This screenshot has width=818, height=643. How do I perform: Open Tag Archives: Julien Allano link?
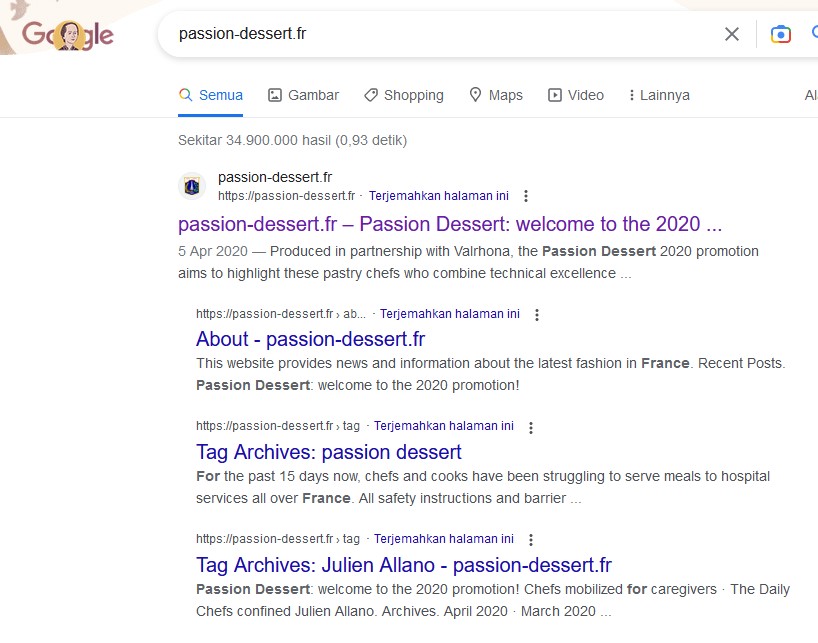[x=404, y=565]
